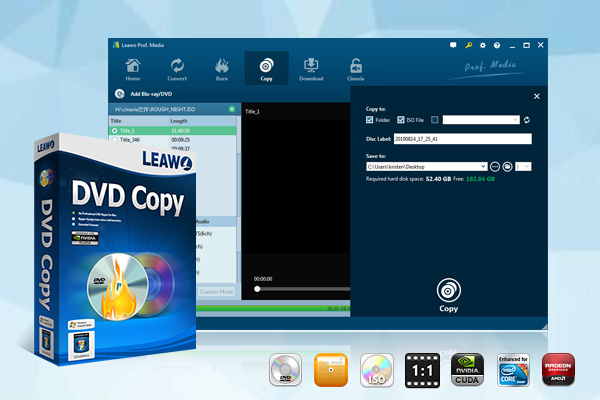This screenshot has width=600, height=400.
Task: Click the NVIDIA CUDA badge
Action: point(467,370)
